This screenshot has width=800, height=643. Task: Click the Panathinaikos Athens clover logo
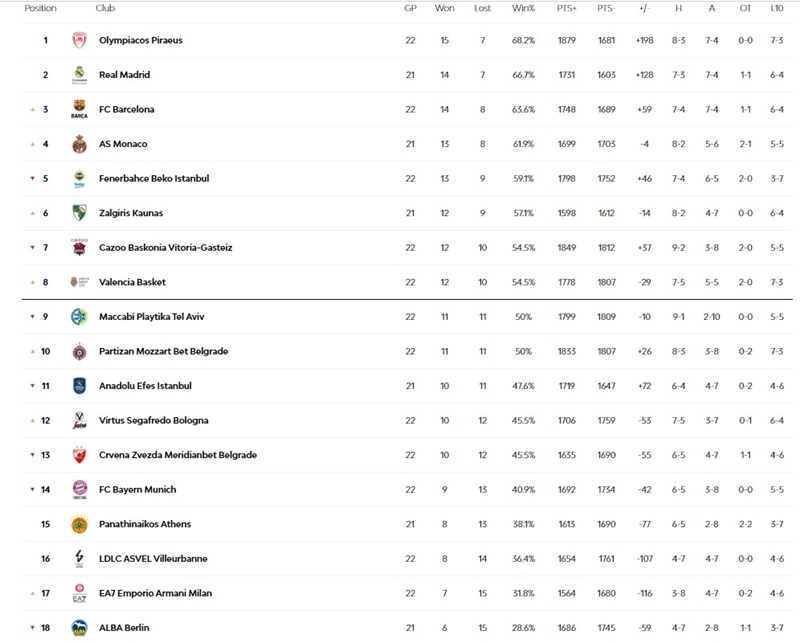pos(79,525)
